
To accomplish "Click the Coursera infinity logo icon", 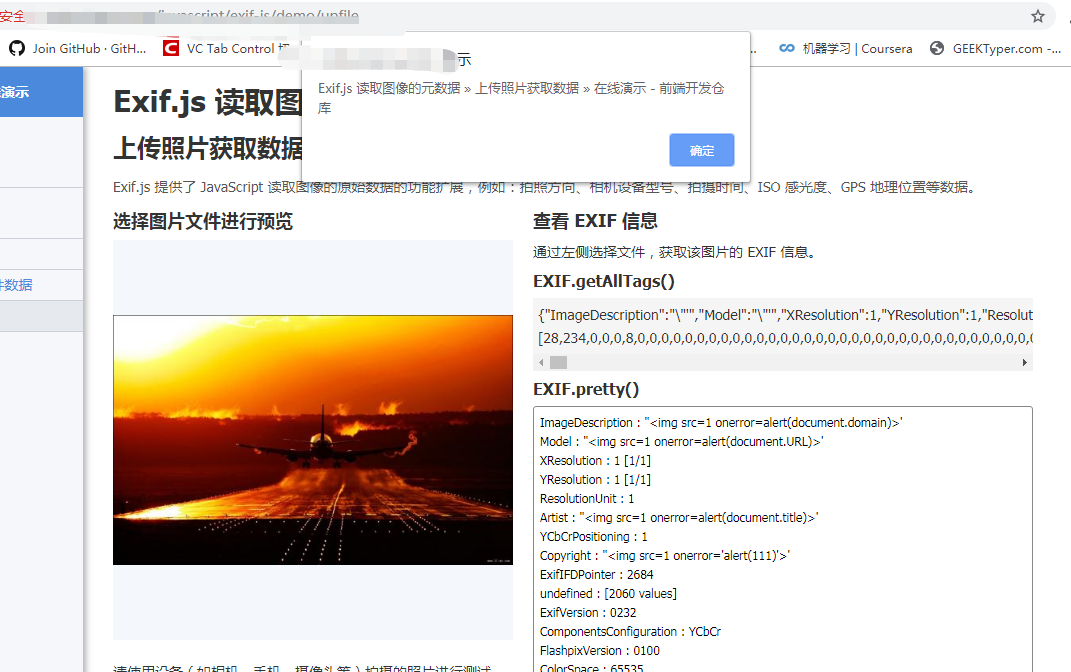I will [787, 48].
